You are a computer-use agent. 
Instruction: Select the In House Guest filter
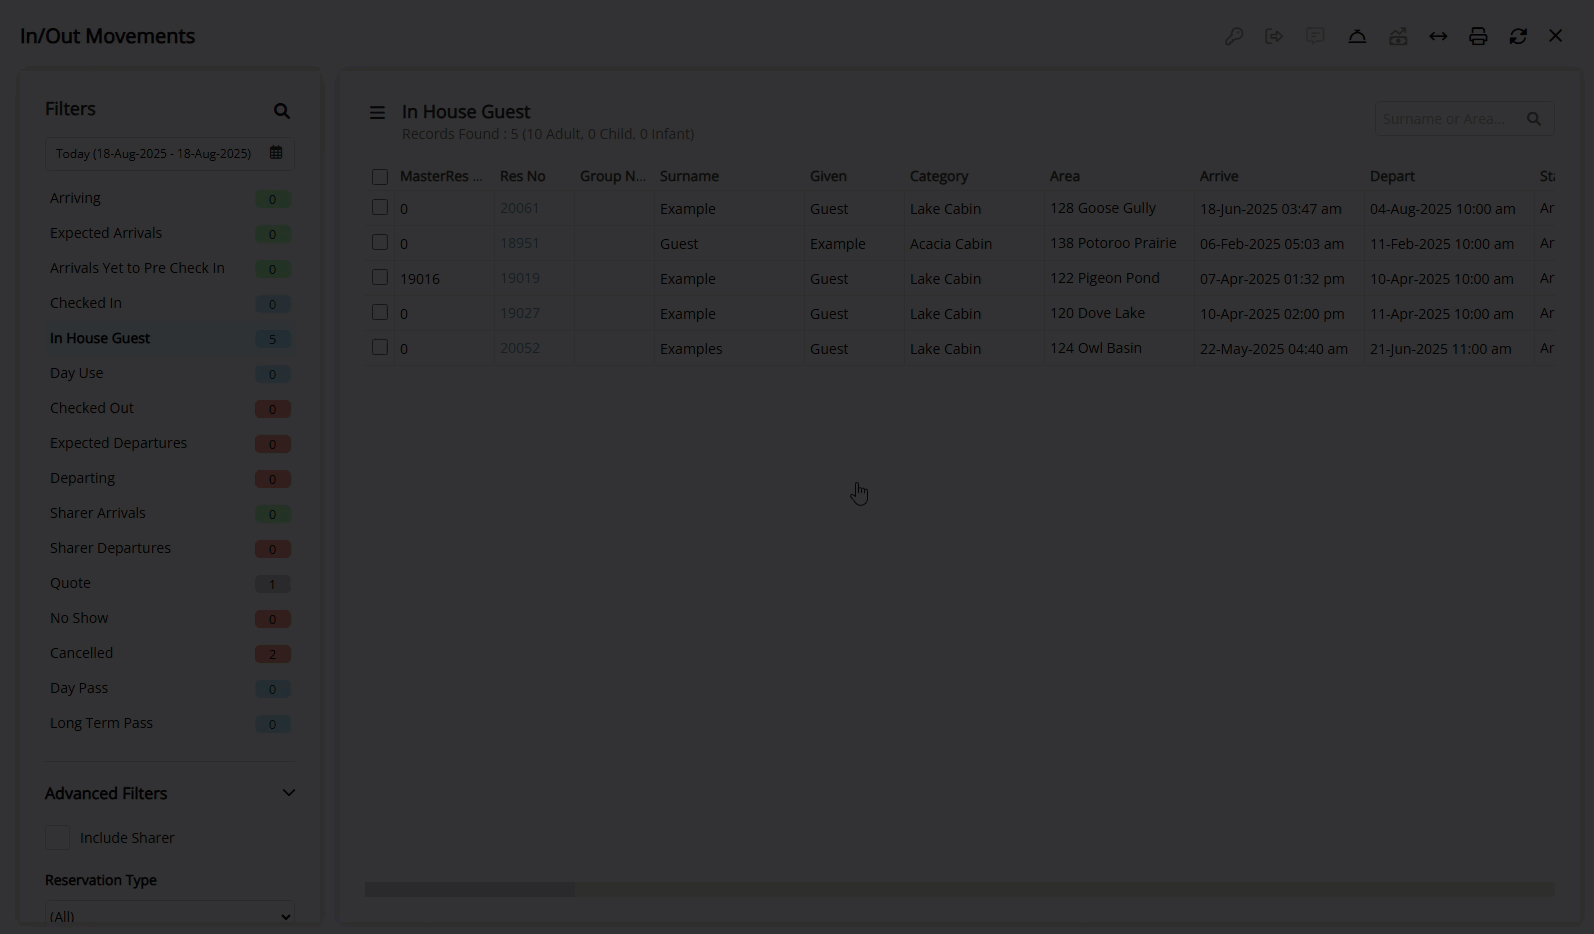(170, 338)
